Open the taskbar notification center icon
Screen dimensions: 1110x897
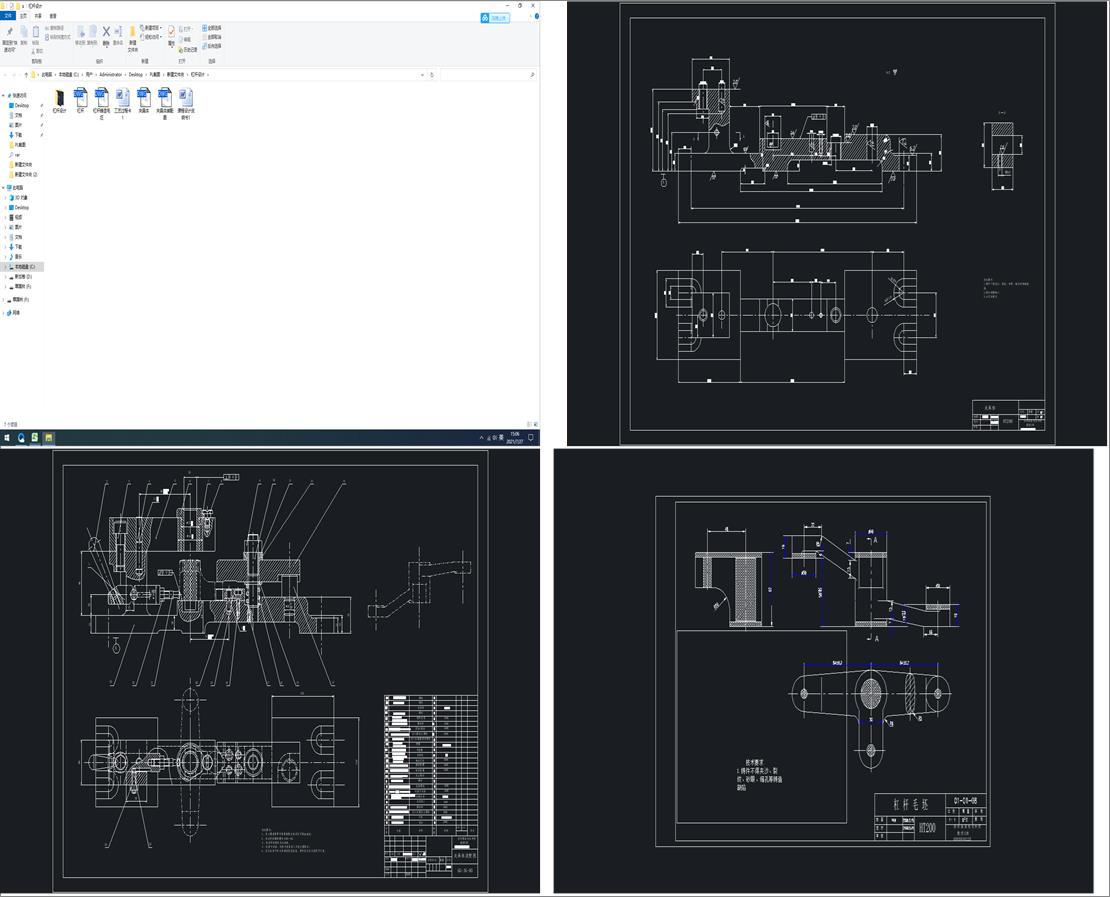531,438
